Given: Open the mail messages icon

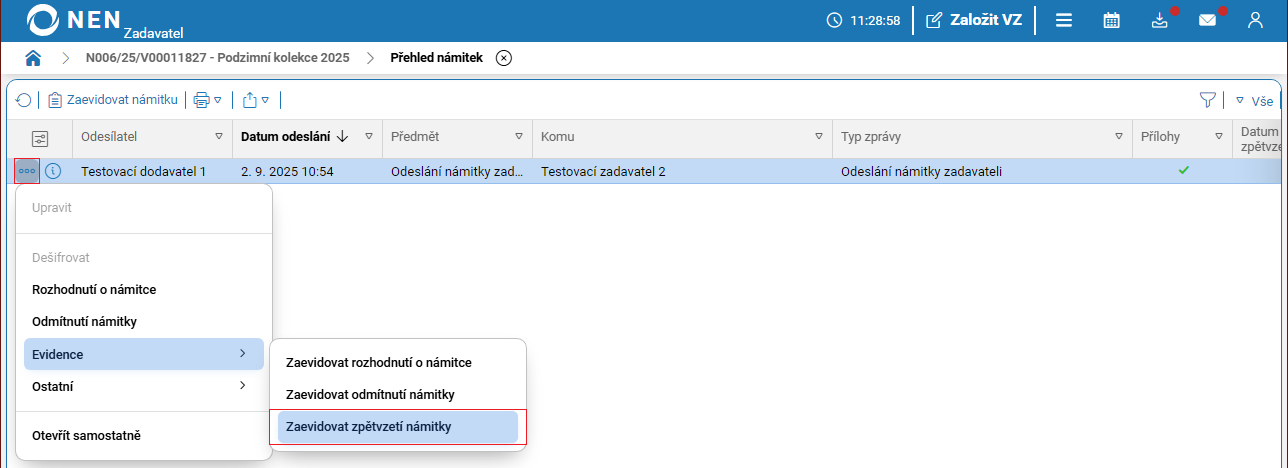Looking at the screenshot, I should (1208, 20).
